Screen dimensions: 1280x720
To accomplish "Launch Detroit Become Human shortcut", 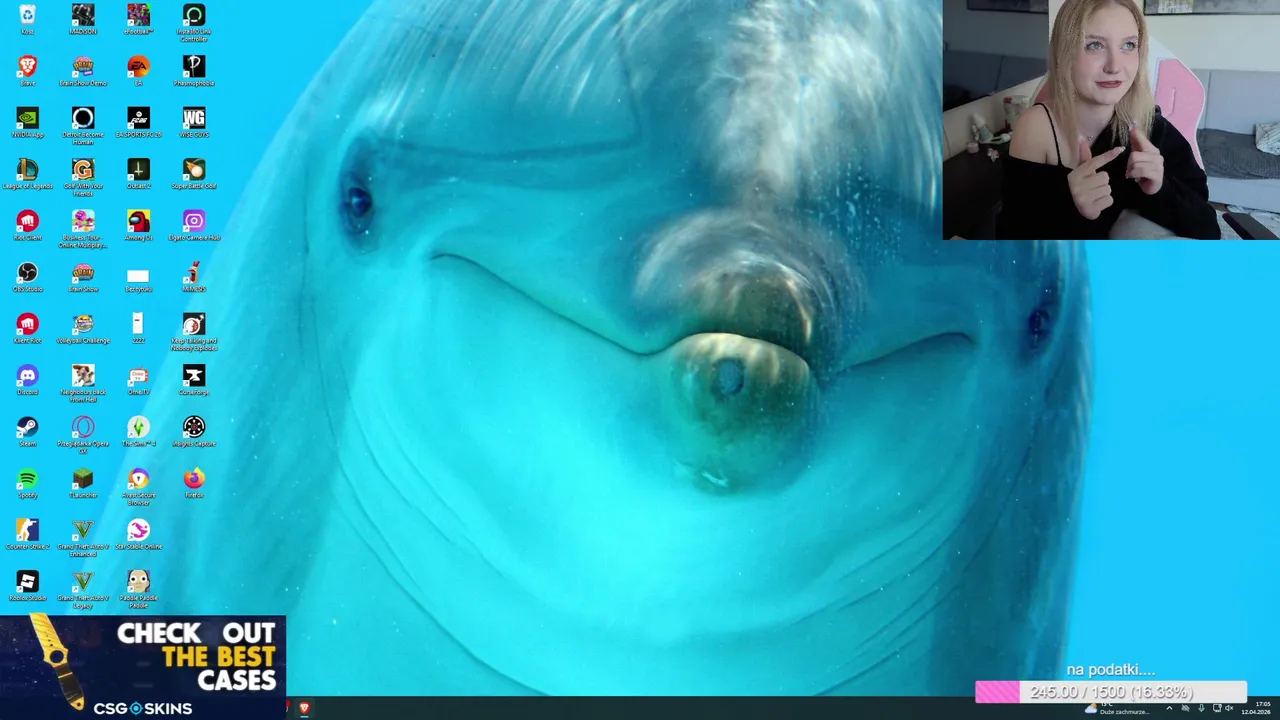I will 83,126.
